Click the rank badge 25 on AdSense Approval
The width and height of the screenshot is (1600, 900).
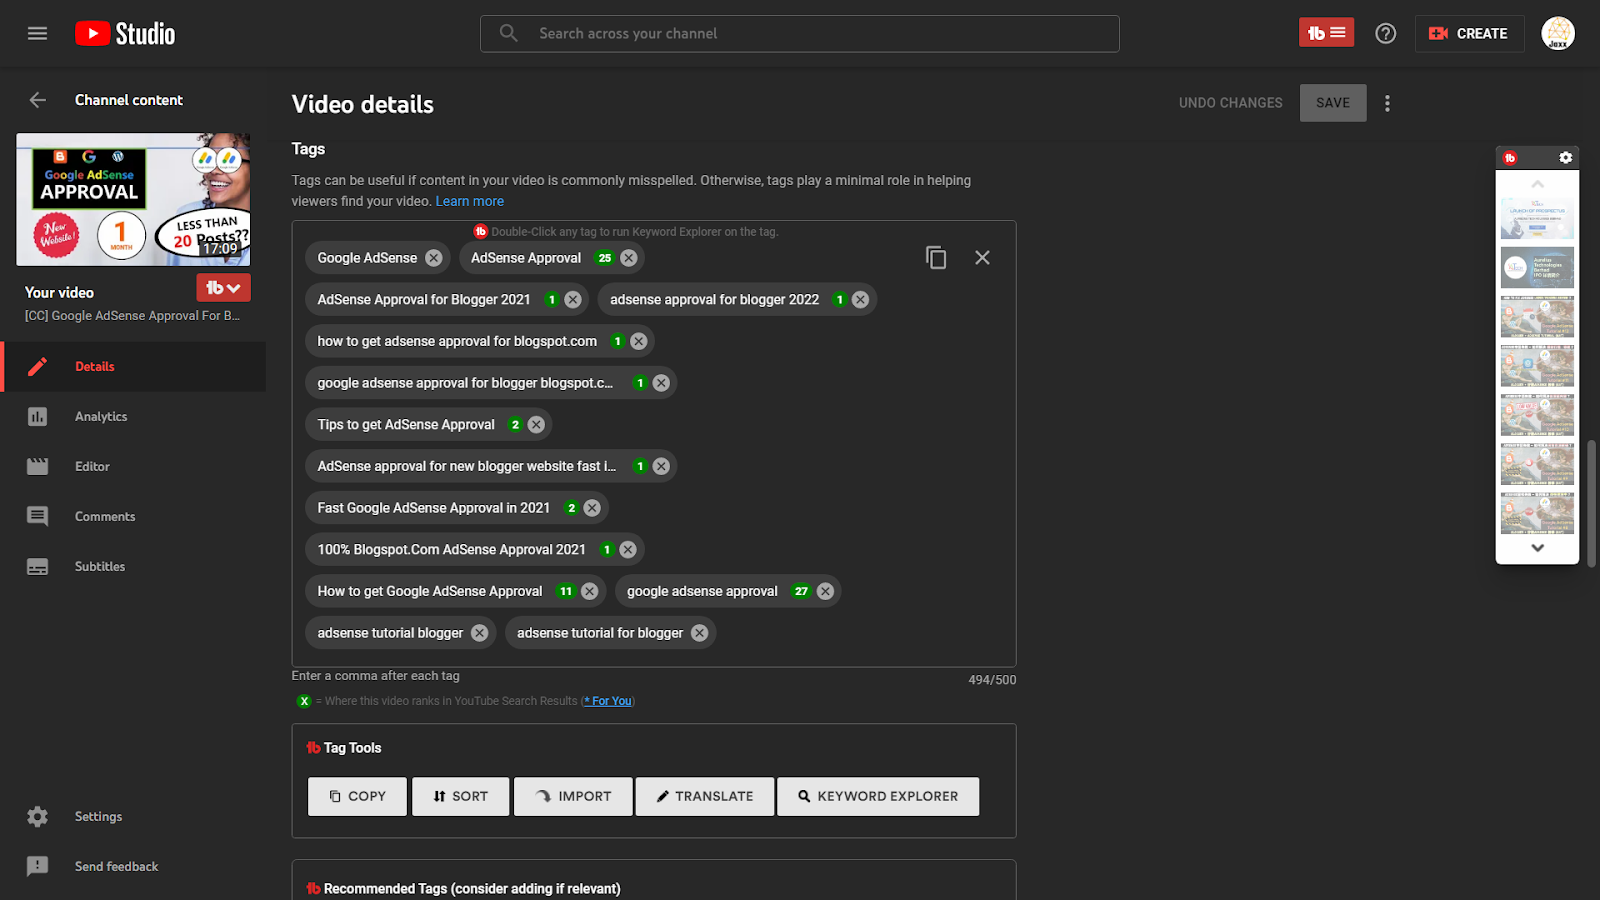[x=604, y=258]
